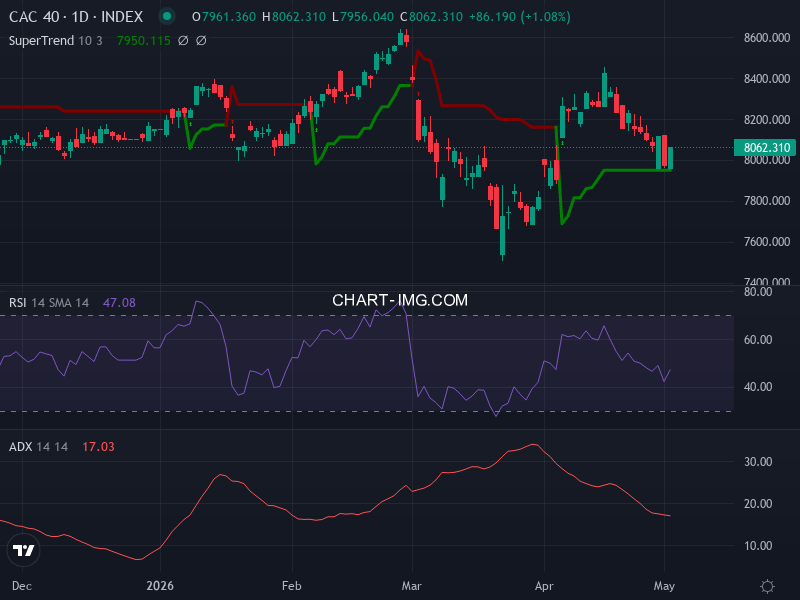Click the 7800.000 price axis label

click(767, 201)
